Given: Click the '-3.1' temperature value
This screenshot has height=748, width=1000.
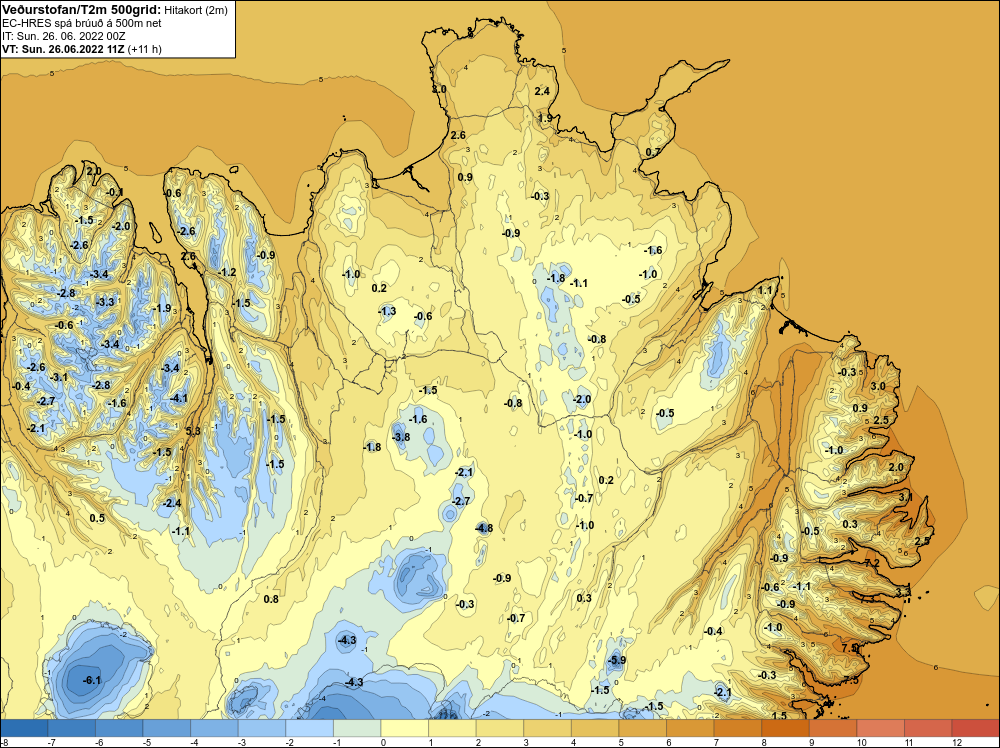Looking at the screenshot, I should tap(58, 378).
